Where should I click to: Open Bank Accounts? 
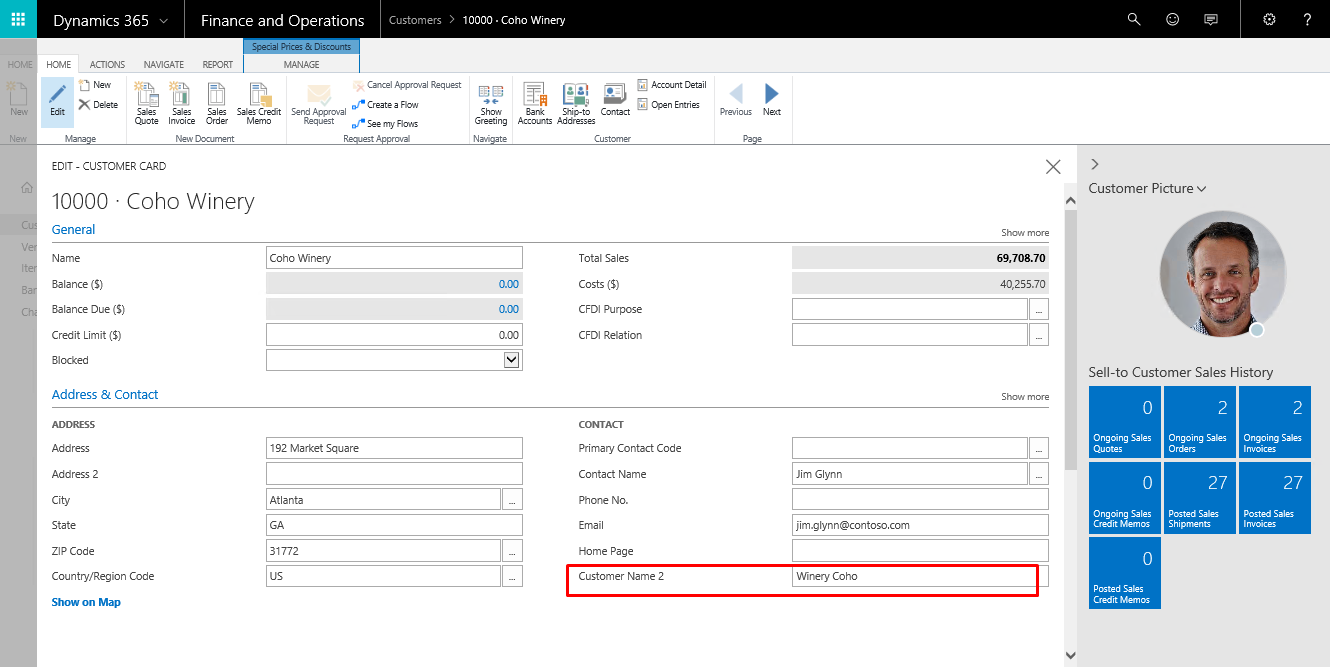coord(535,103)
